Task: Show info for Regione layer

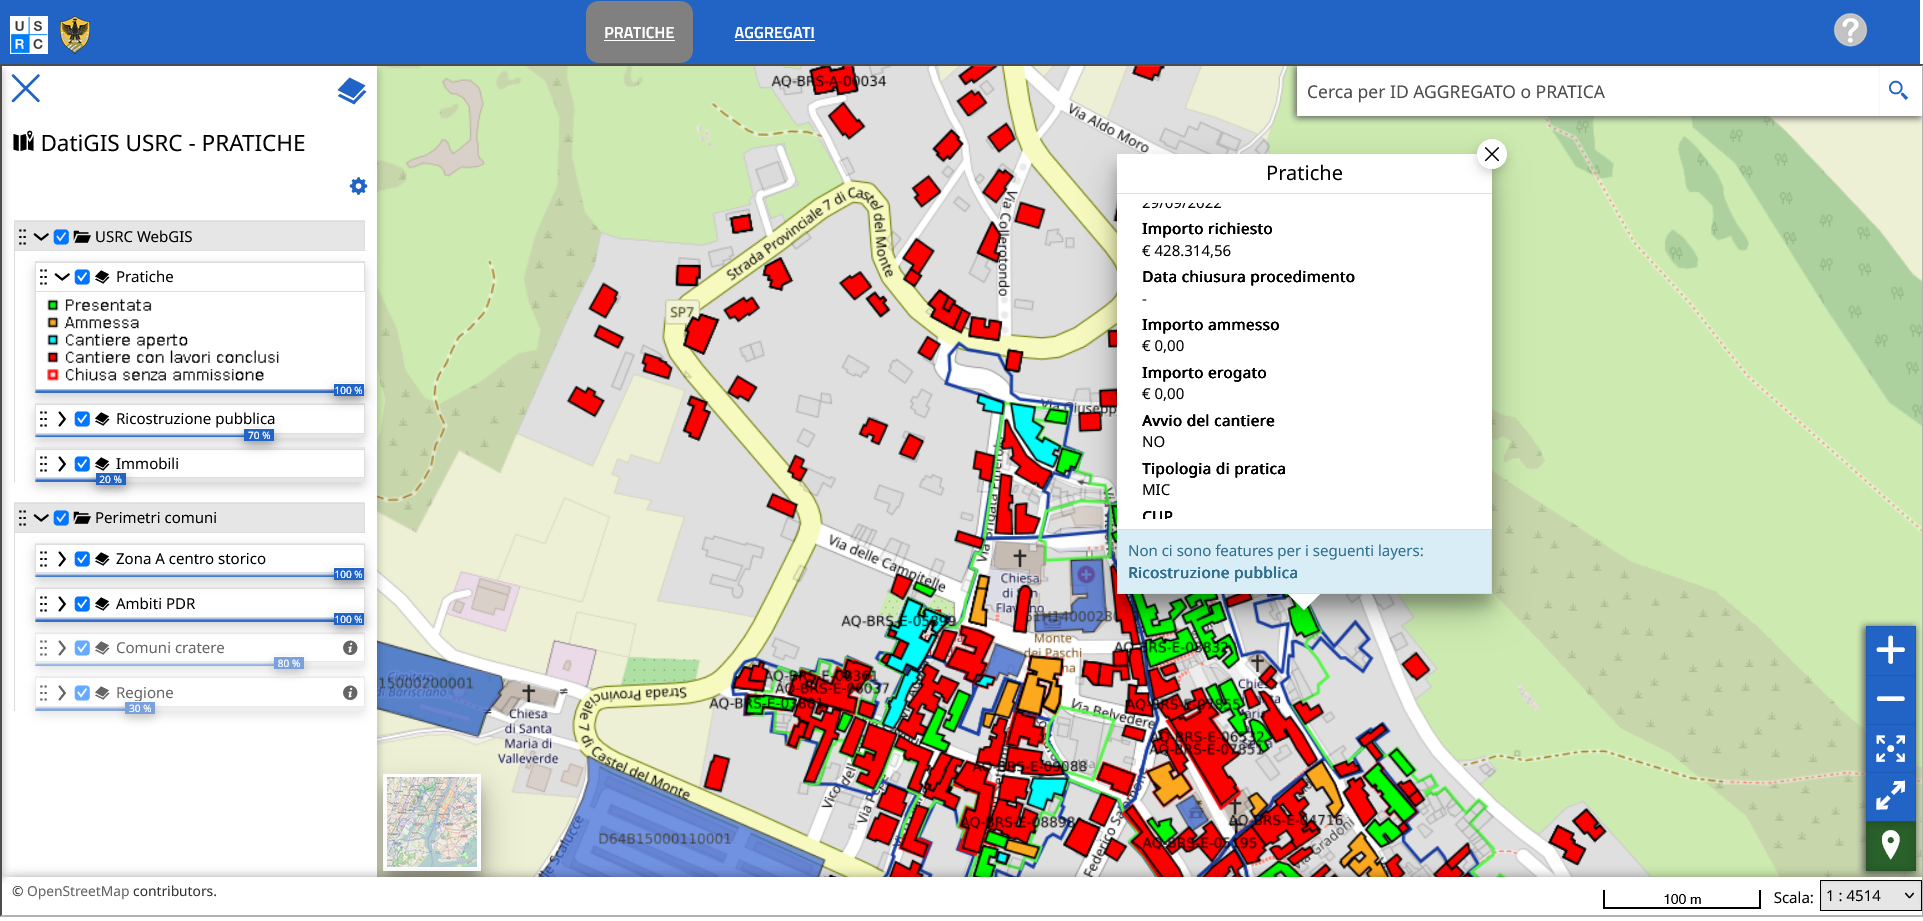Action: (x=350, y=693)
